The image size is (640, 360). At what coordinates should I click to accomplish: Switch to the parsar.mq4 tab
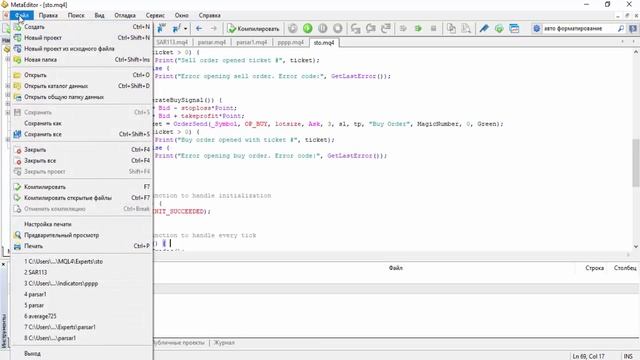point(211,42)
